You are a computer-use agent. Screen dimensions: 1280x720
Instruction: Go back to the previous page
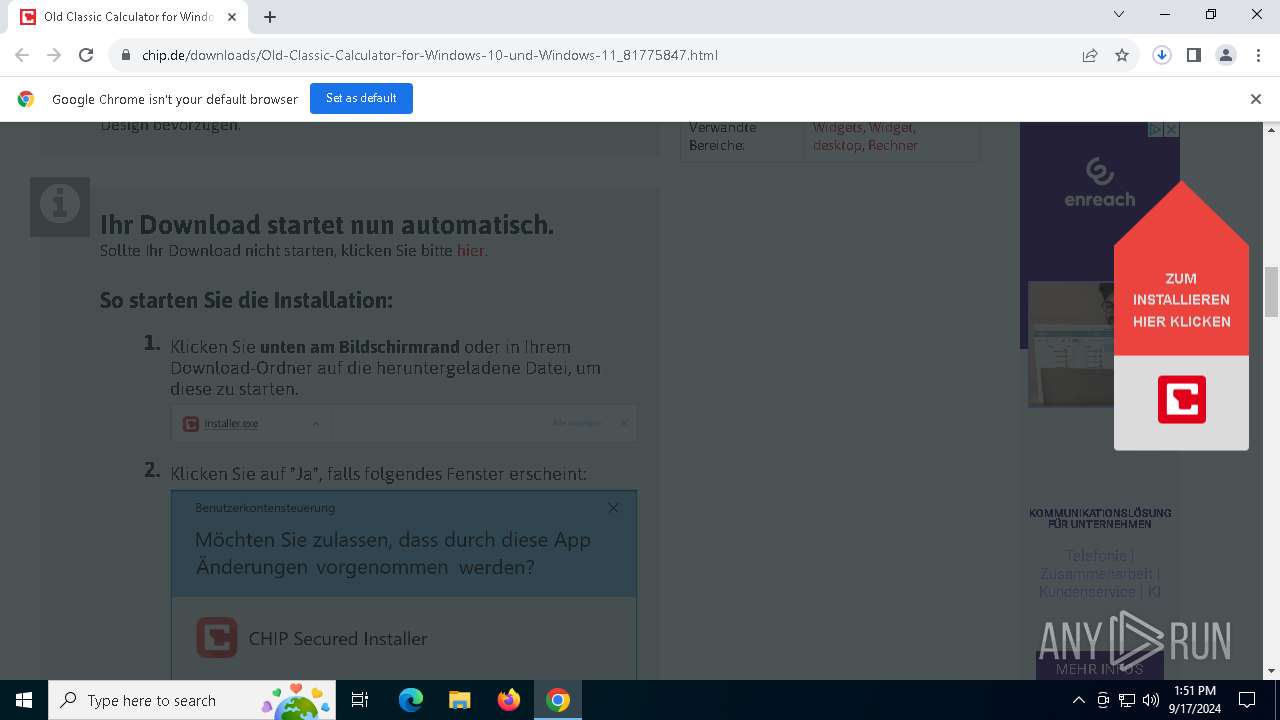pos(22,55)
